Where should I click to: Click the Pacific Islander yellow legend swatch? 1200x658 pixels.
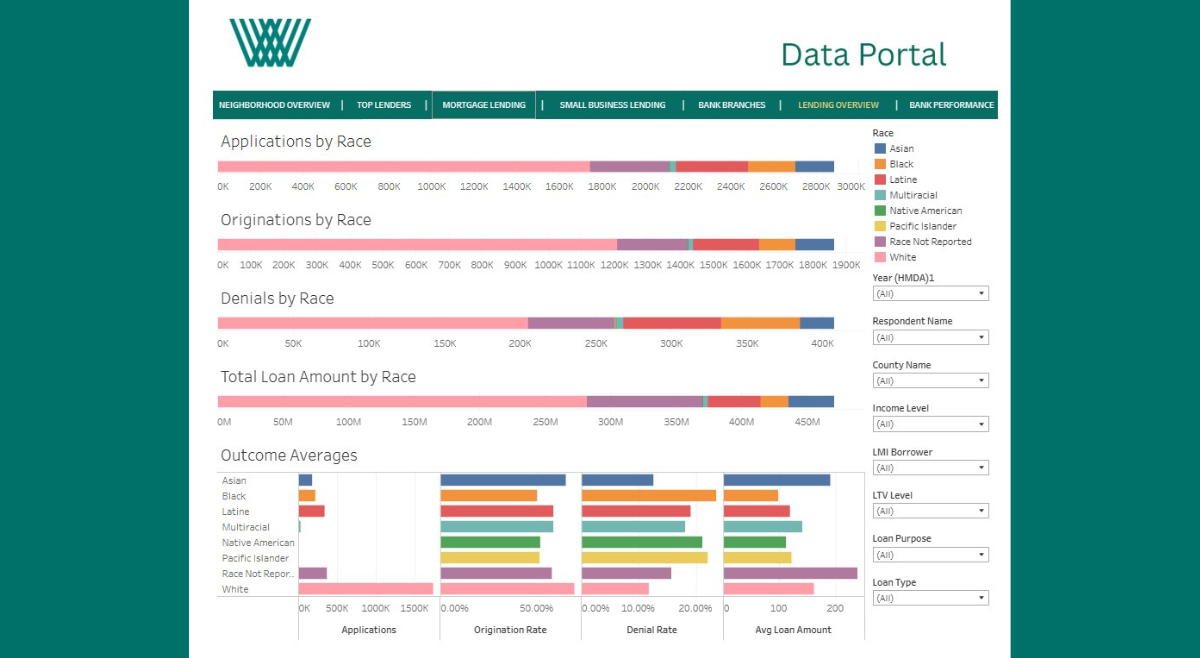click(880, 226)
